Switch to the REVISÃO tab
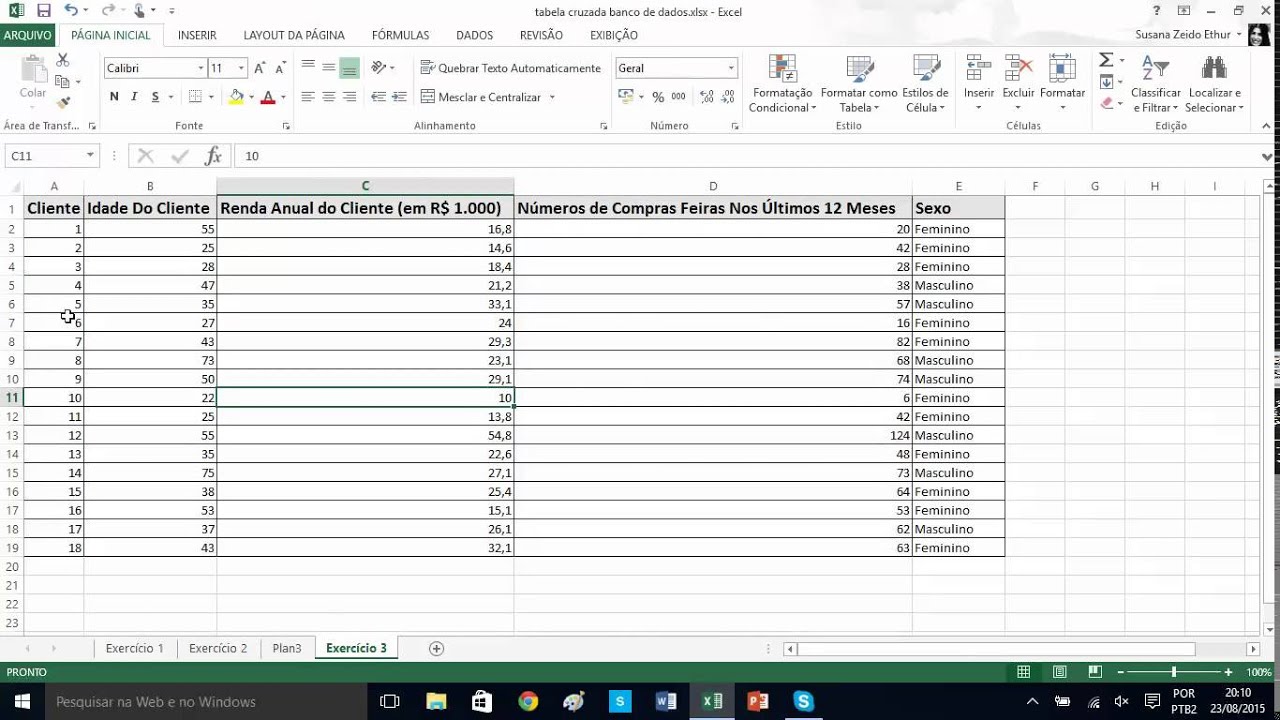The width and height of the screenshot is (1280, 720). click(x=541, y=35)
